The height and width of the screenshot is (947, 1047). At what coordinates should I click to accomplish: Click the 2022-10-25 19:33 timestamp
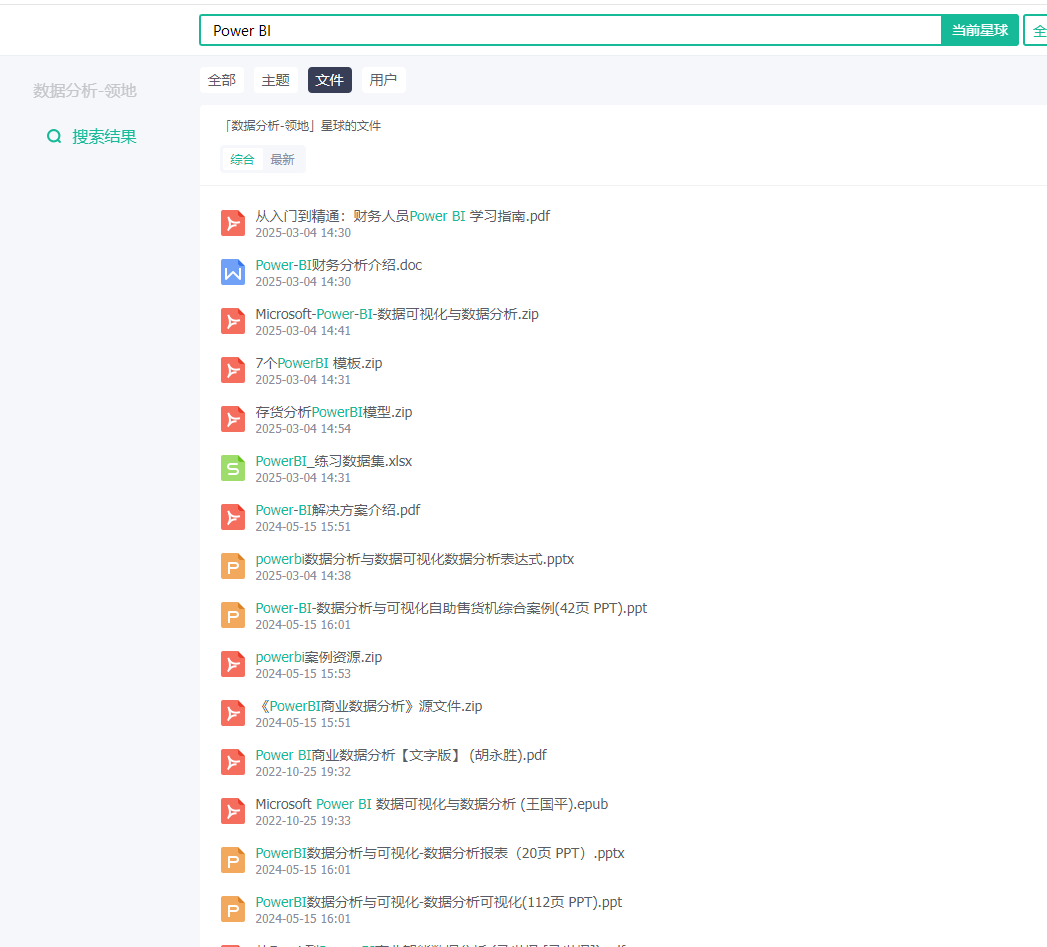click(x=303, y=821)
